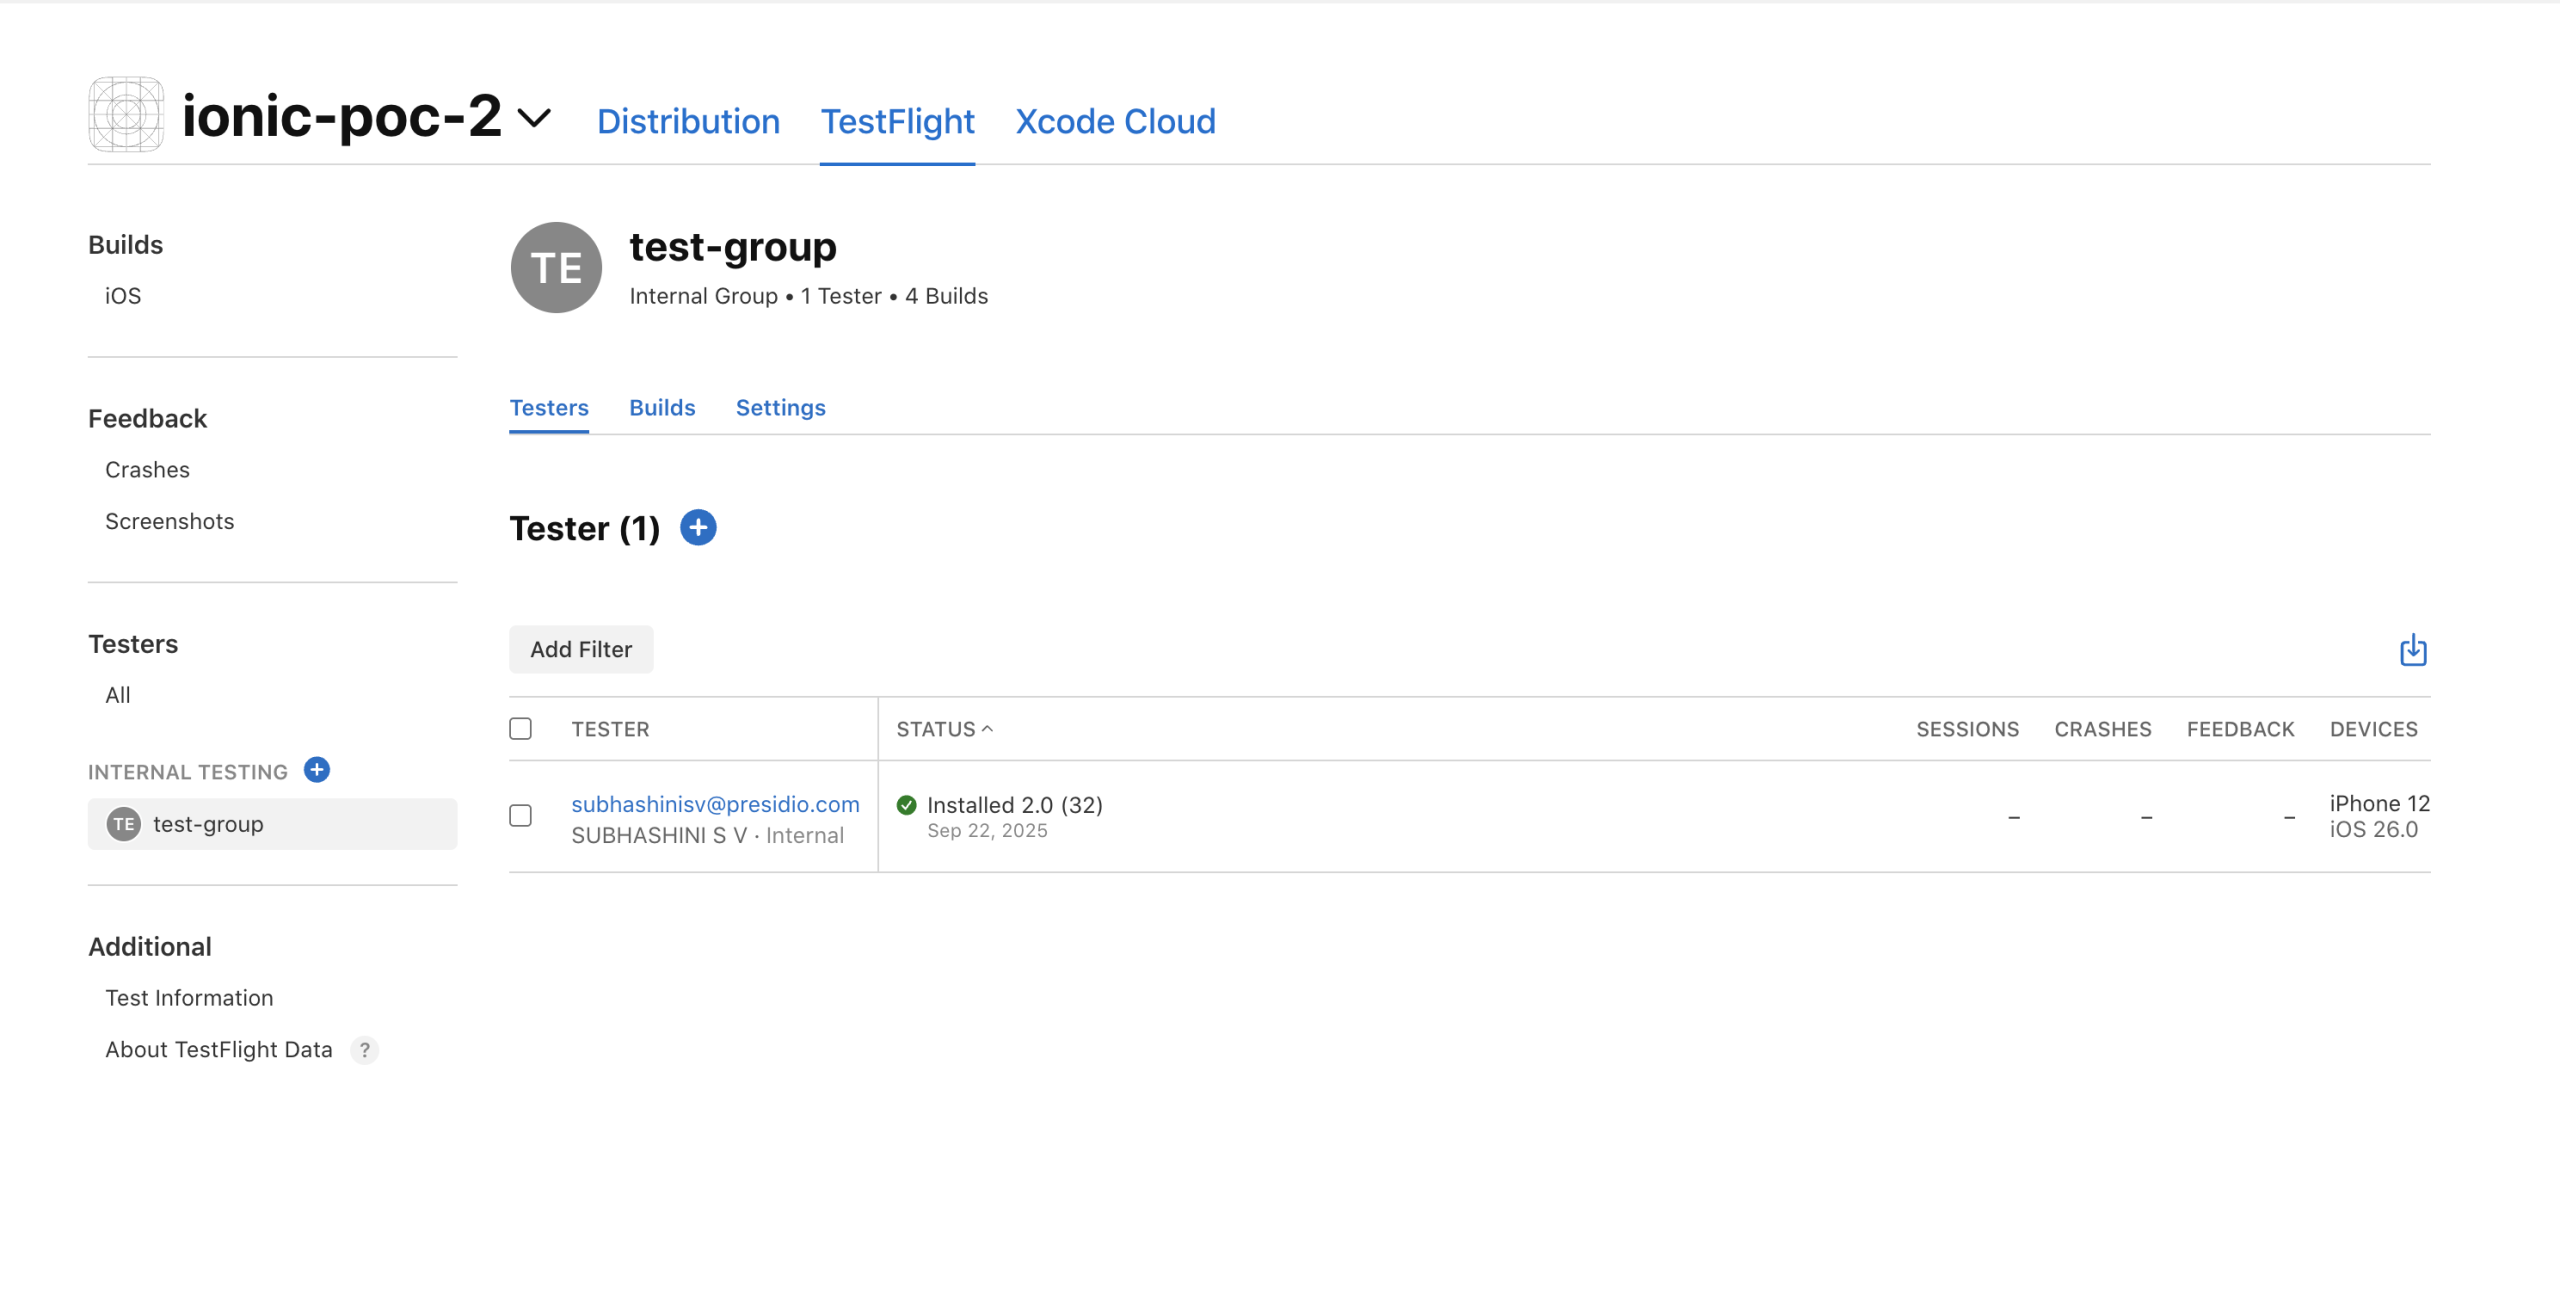
Task: Switch to the Distribution tab
Action: [x=688, y=121]
